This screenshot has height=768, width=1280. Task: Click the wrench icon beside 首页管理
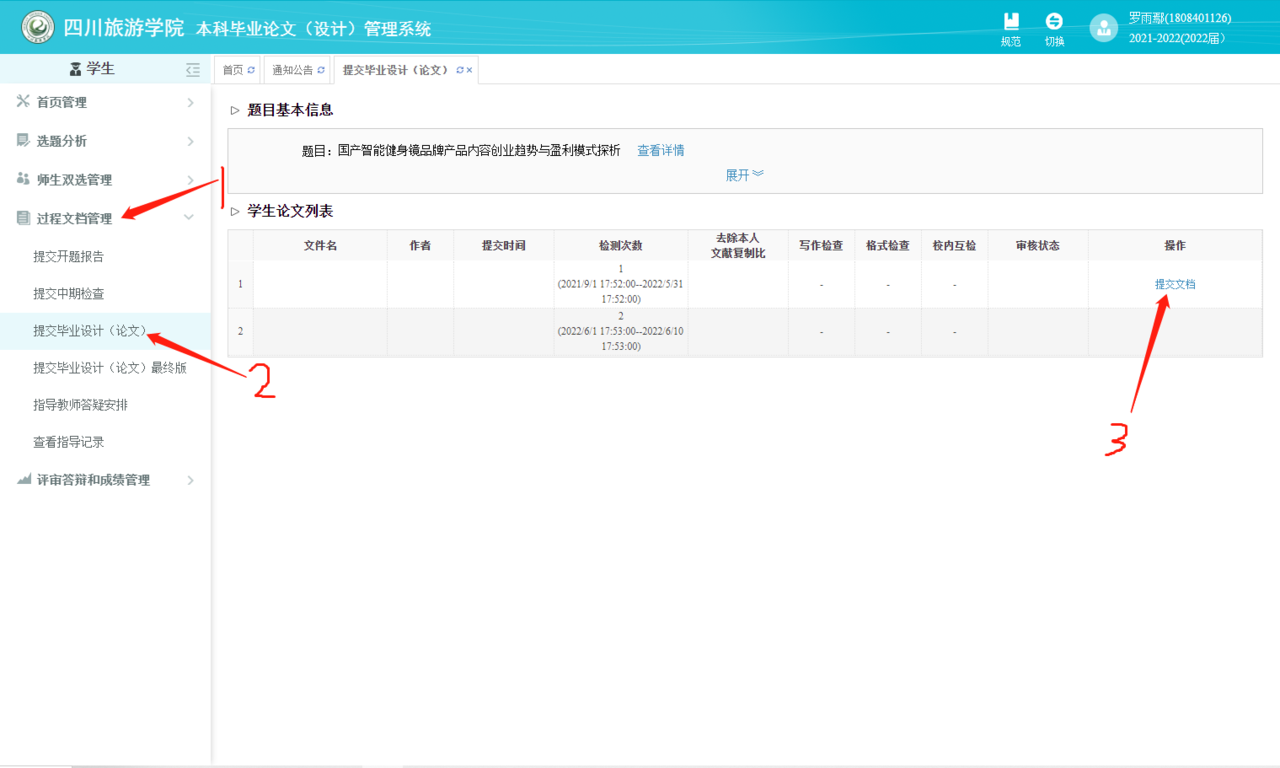[23, 102]
